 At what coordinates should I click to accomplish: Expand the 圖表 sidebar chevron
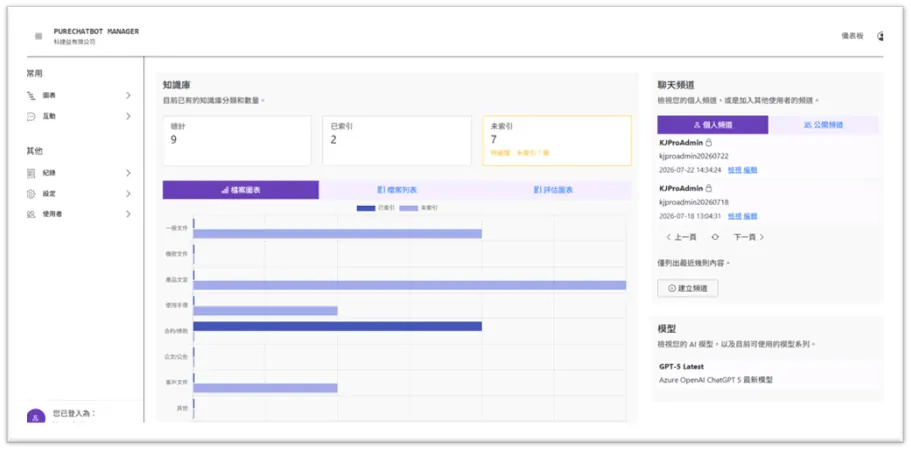(128, 96)
